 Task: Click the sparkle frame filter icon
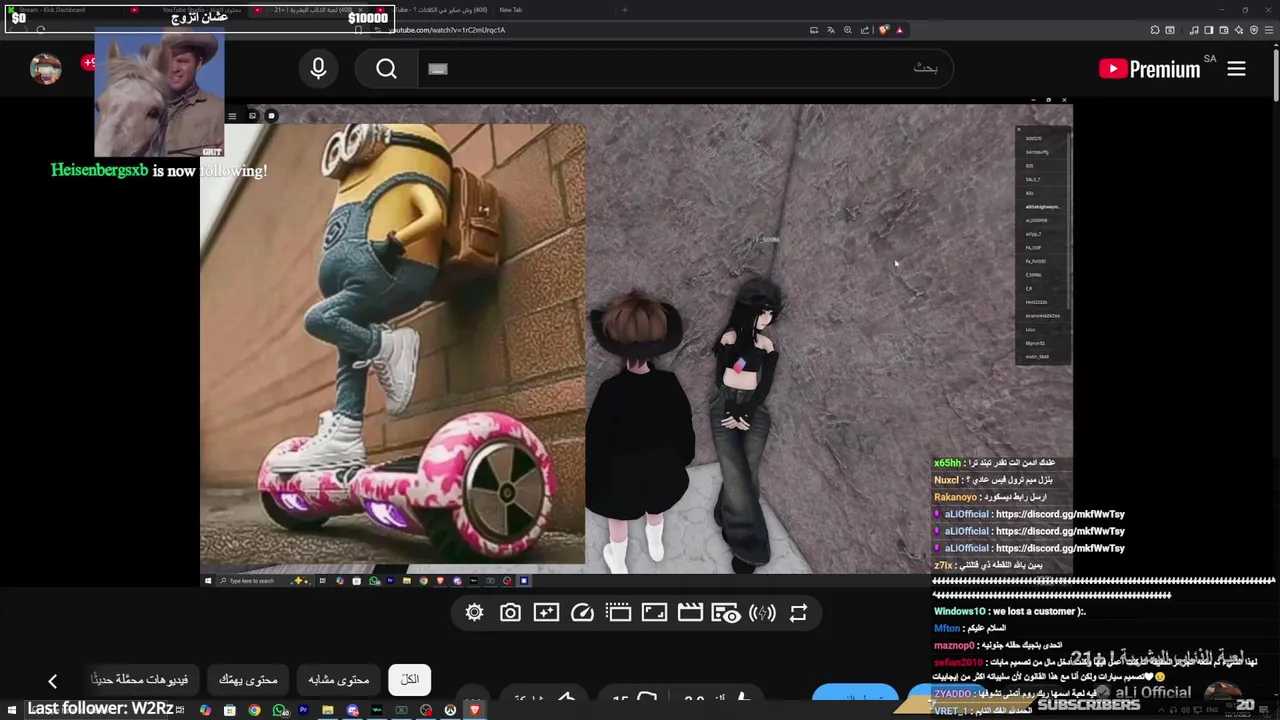point(546,613)
